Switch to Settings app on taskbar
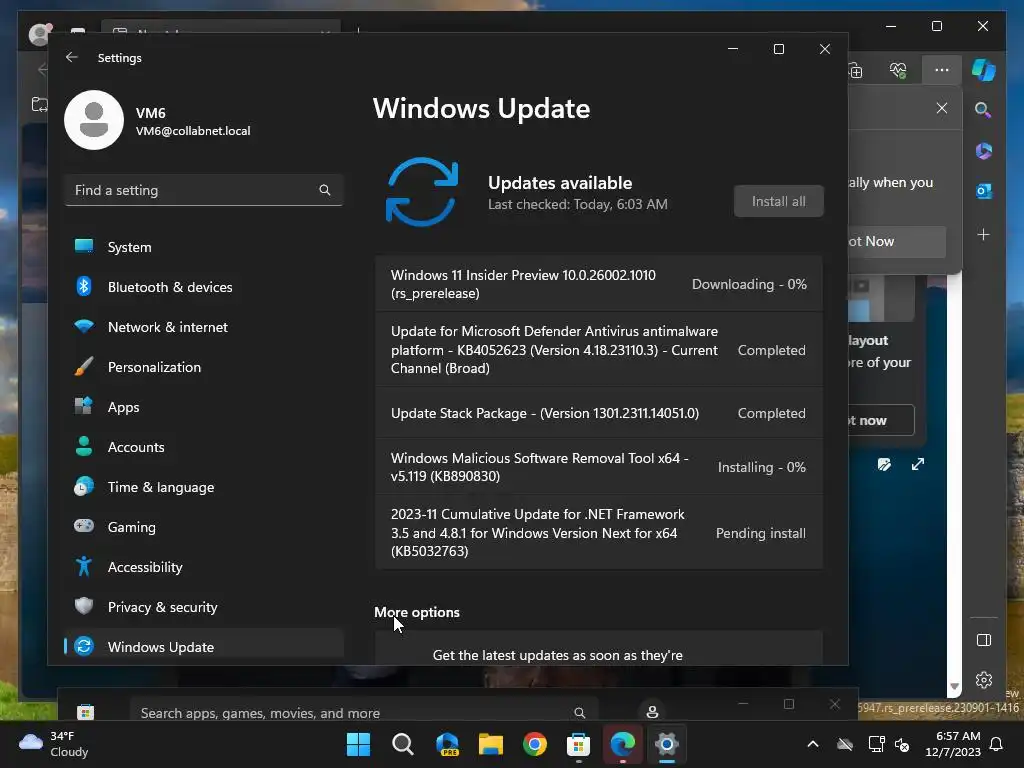This screenshot has height=768, width=1024. (667, 744)
